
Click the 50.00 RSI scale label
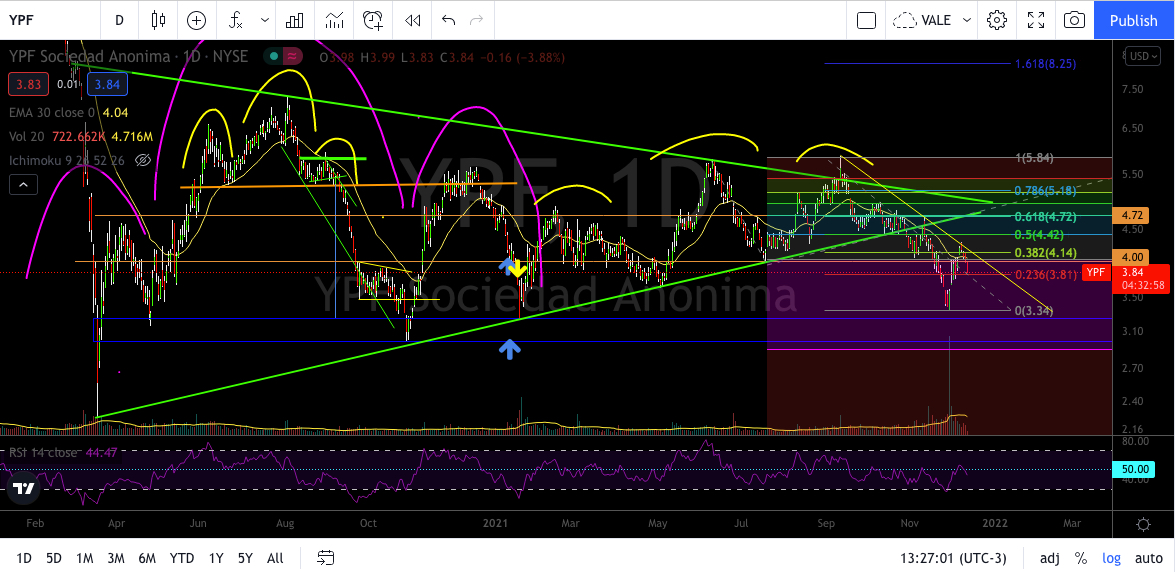click(1132, 469)
